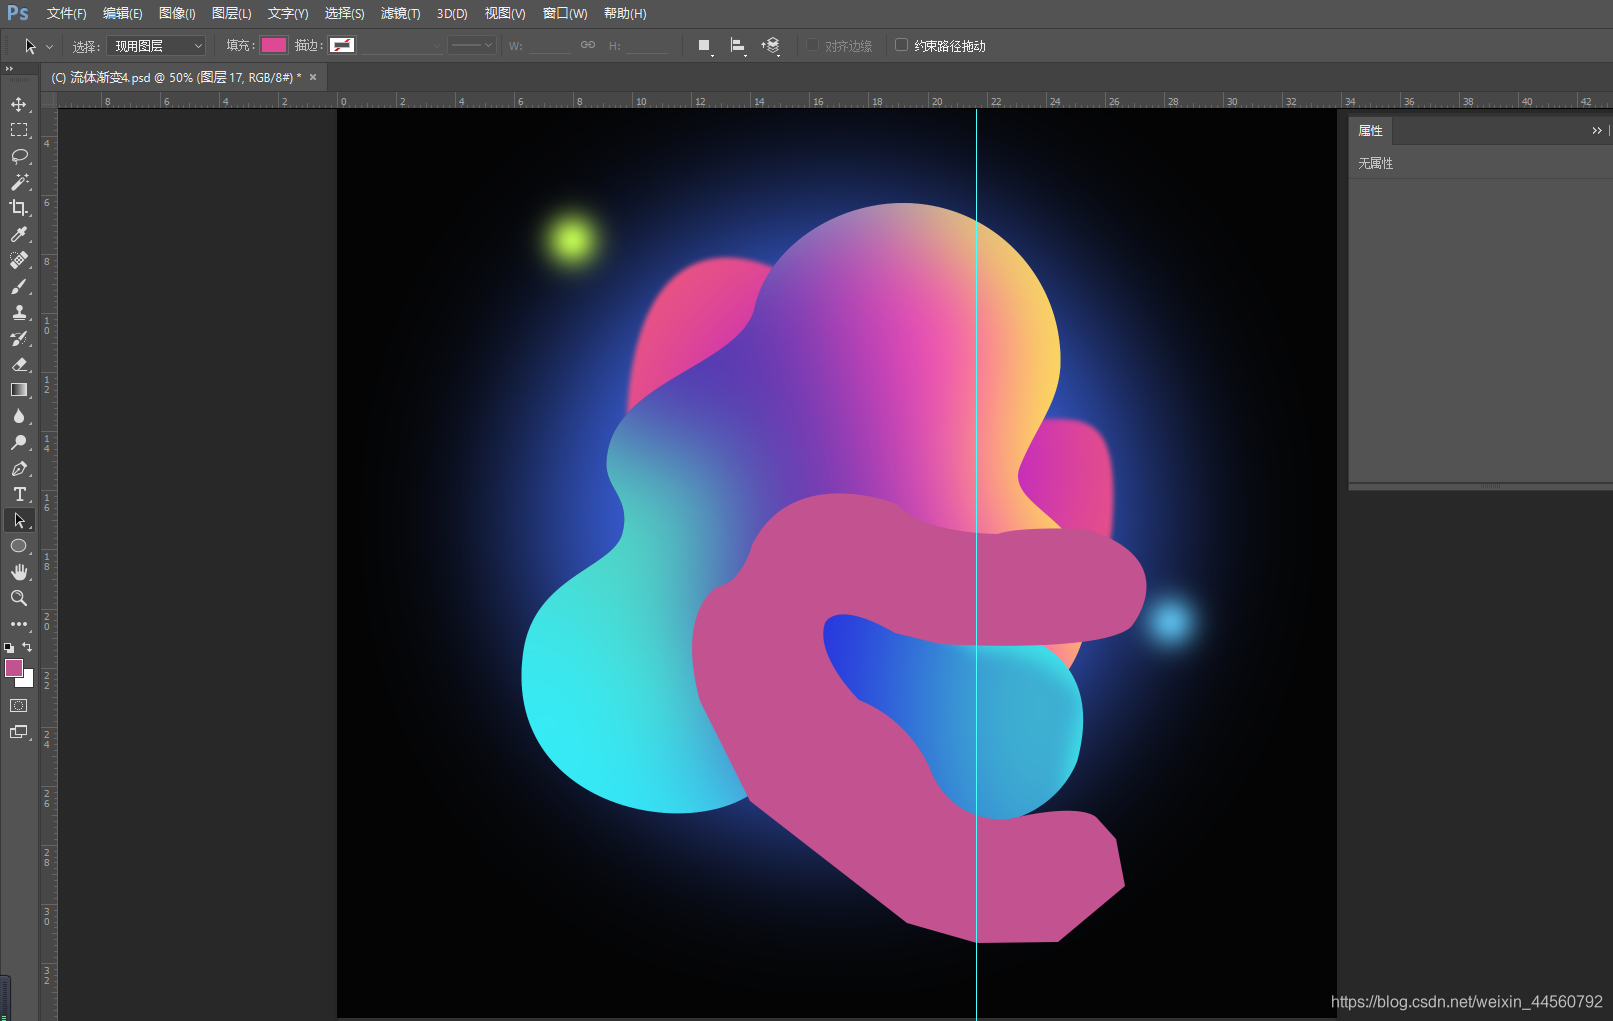The height and width of the screenshot is (1021, 1613).
Task: Swap foreground and background colors
Action: coord(27,647)
